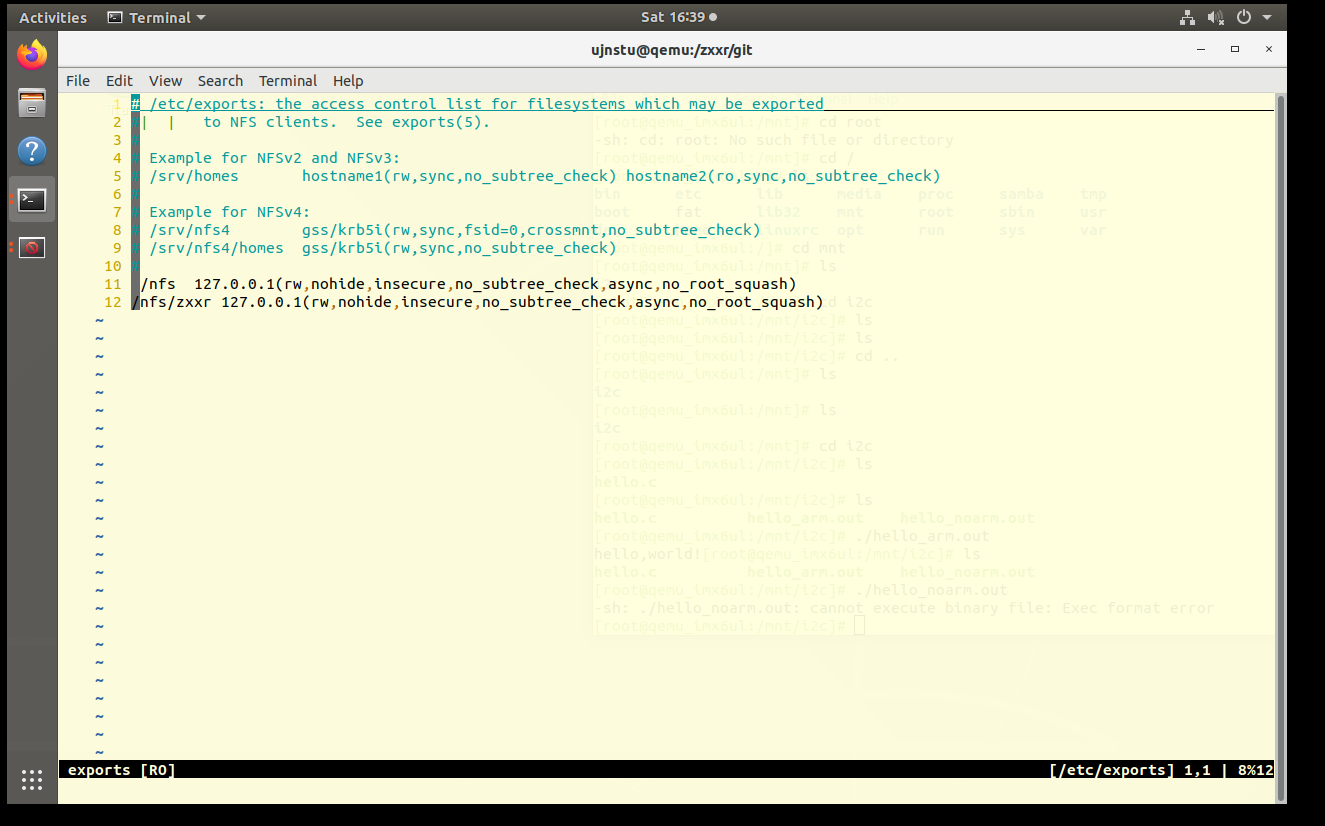1325x826 pixels.
Task: Open the Edit menu
Action: click(119, 81)
